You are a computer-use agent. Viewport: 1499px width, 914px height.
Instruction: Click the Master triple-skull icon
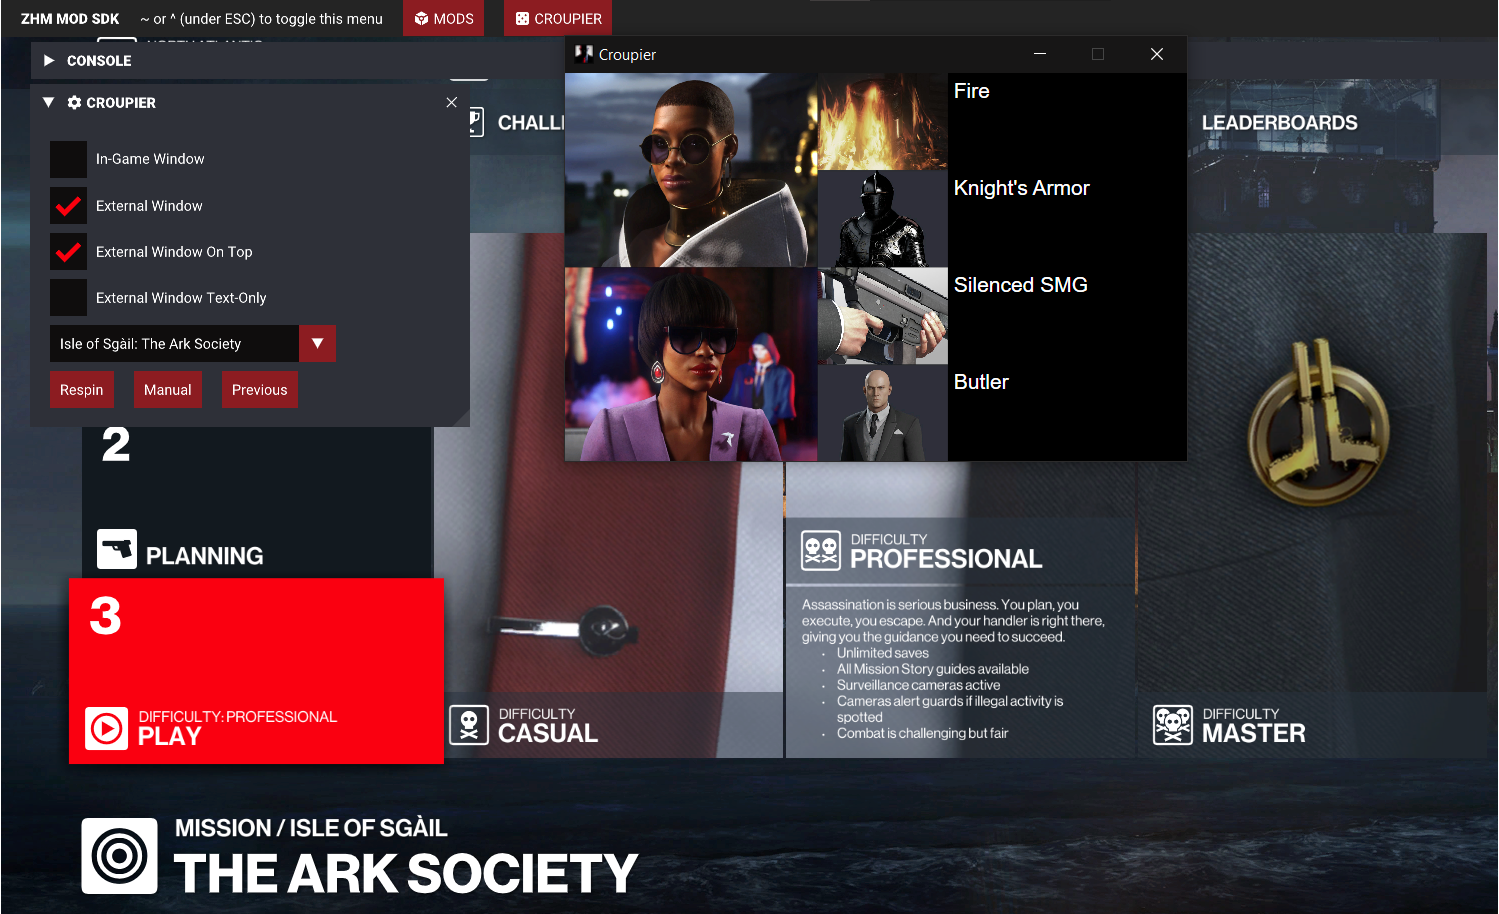tap(1173, 725)
